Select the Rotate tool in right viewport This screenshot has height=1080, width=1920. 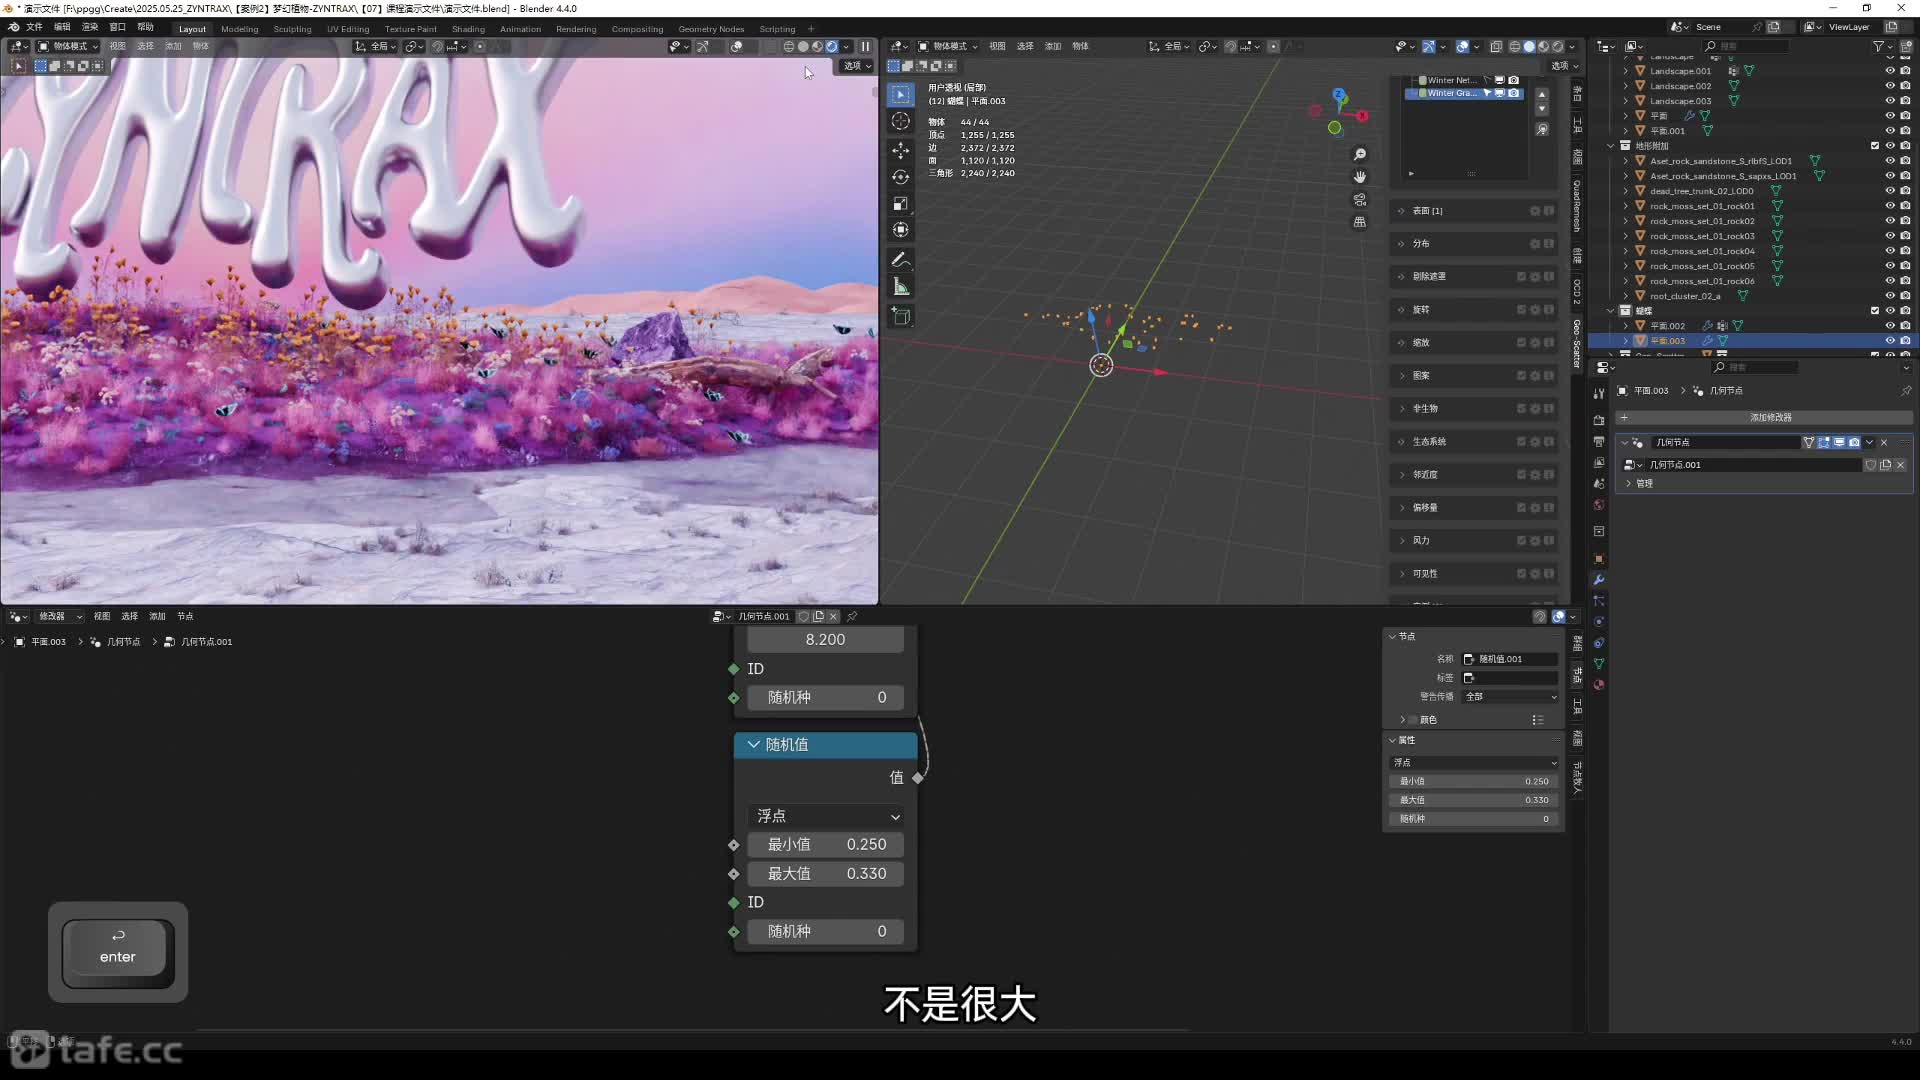[x=901, y=177]
